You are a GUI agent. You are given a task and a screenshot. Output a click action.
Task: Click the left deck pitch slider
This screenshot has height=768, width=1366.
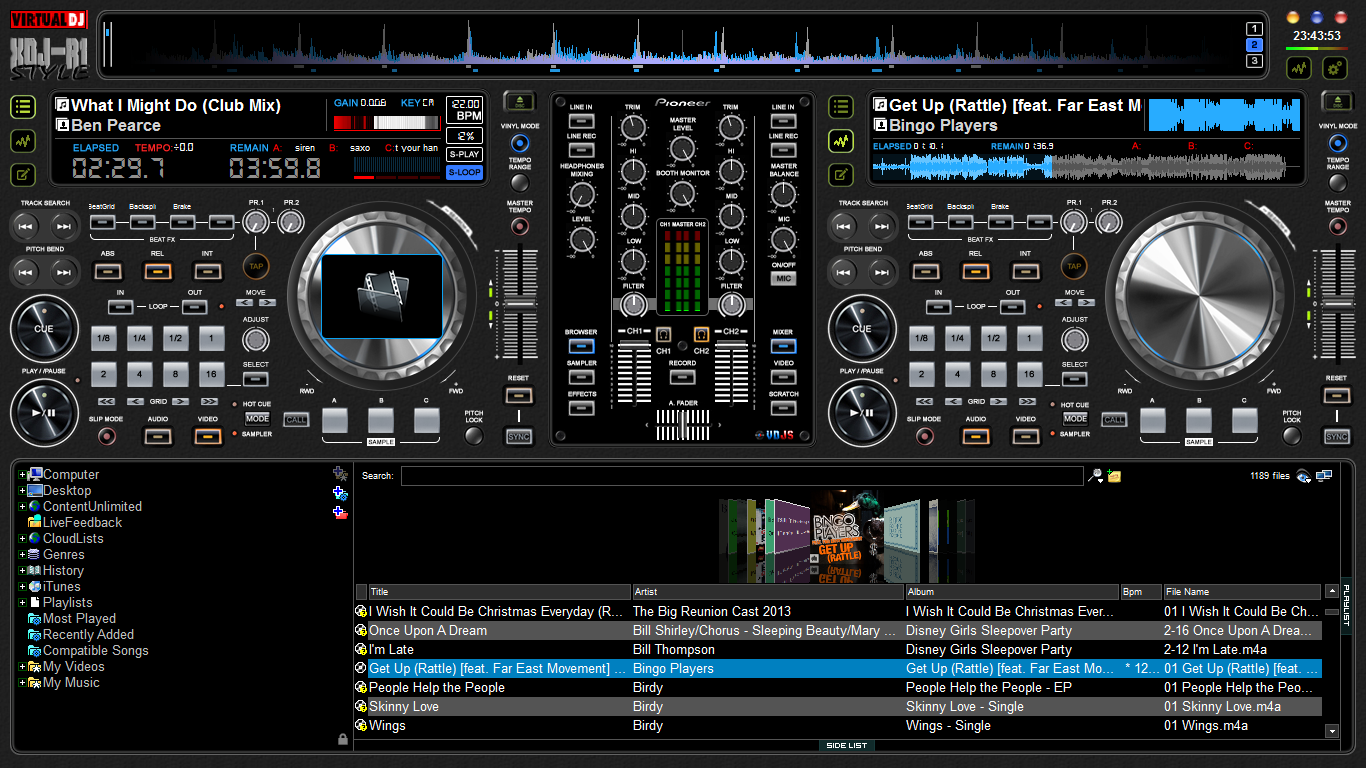pos(519,302)
